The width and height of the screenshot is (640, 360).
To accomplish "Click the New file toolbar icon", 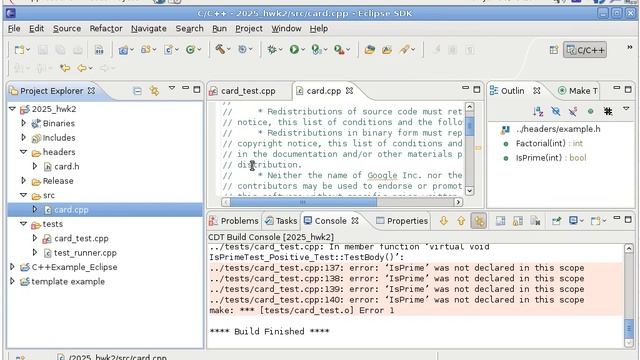I will tap(19, 50).
